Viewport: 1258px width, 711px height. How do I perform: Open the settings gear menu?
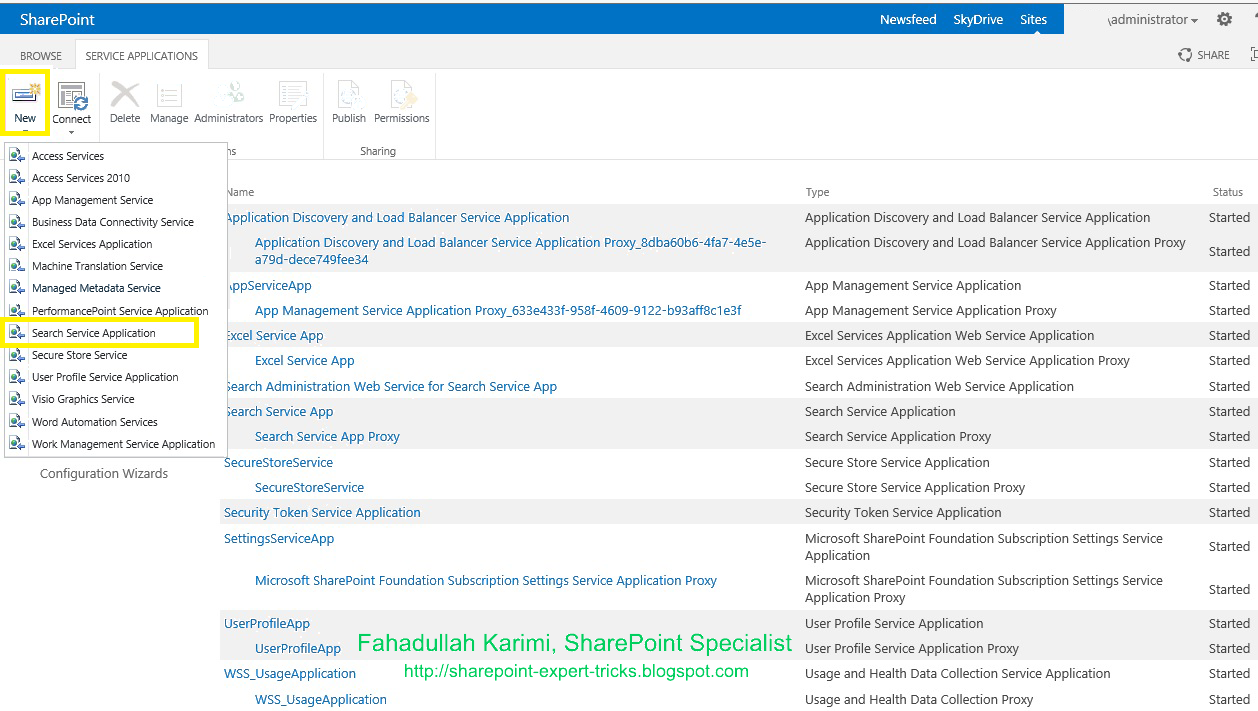[x=1224, y=18]
